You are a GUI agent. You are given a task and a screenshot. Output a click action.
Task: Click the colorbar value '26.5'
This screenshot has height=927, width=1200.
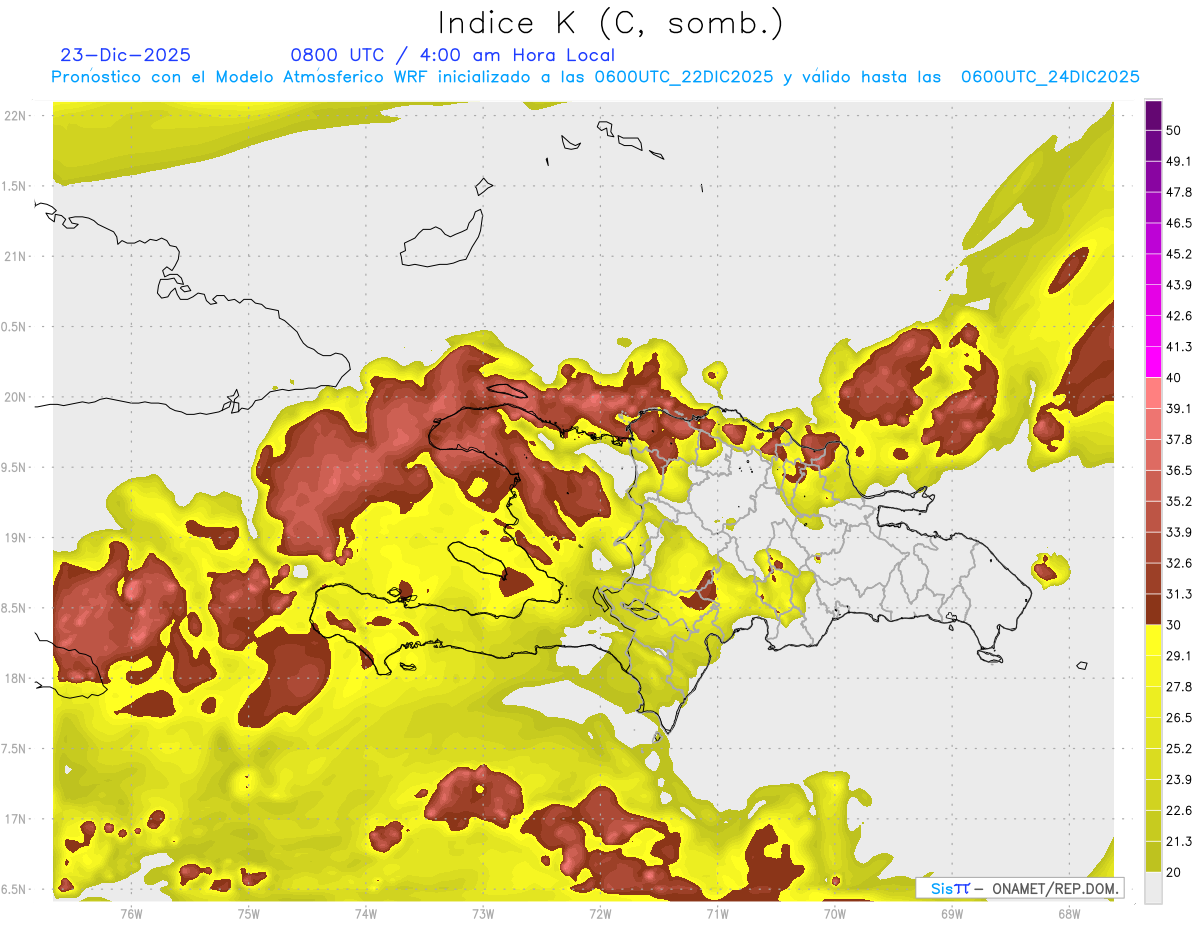[1179, 718]
